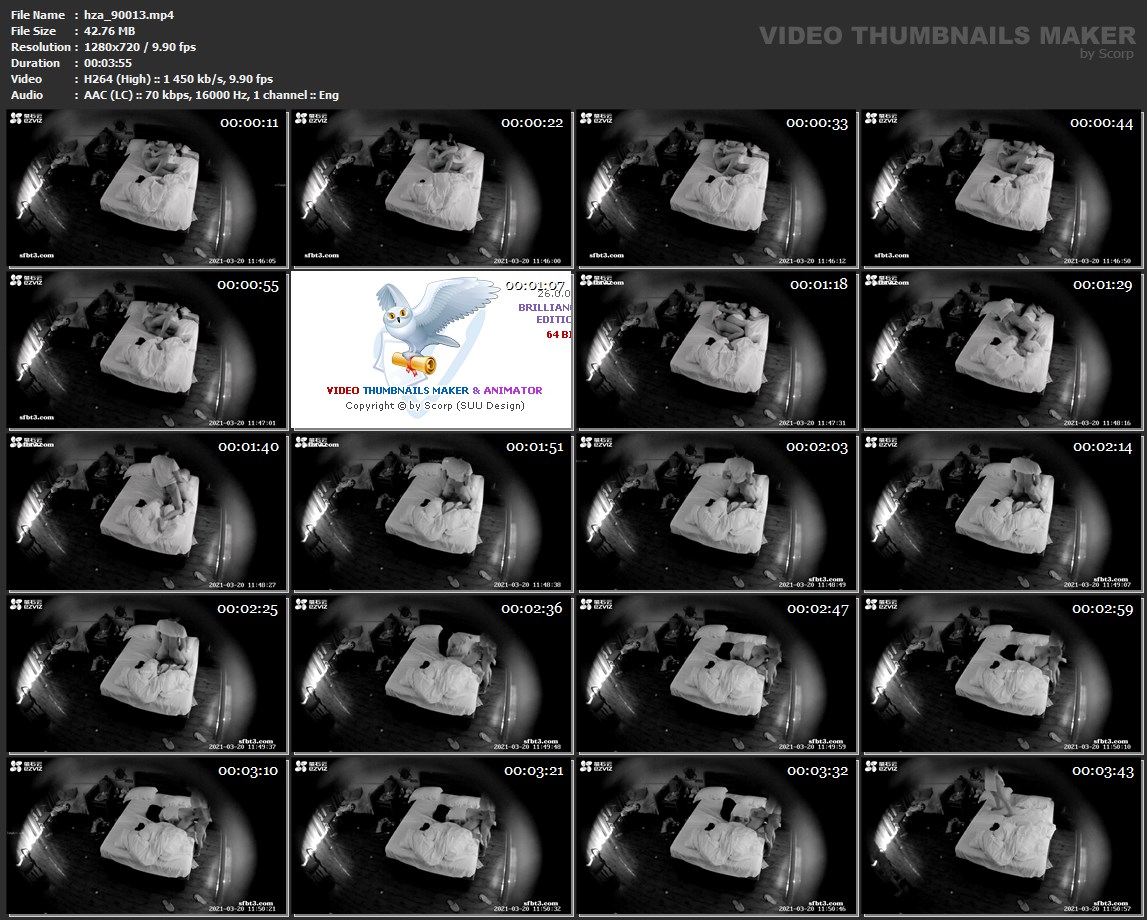The width and height of the screenshot is (1147, 920).
Task: Select the thumbnail stamped 00:01:40
Action: [x=147, y=512]
